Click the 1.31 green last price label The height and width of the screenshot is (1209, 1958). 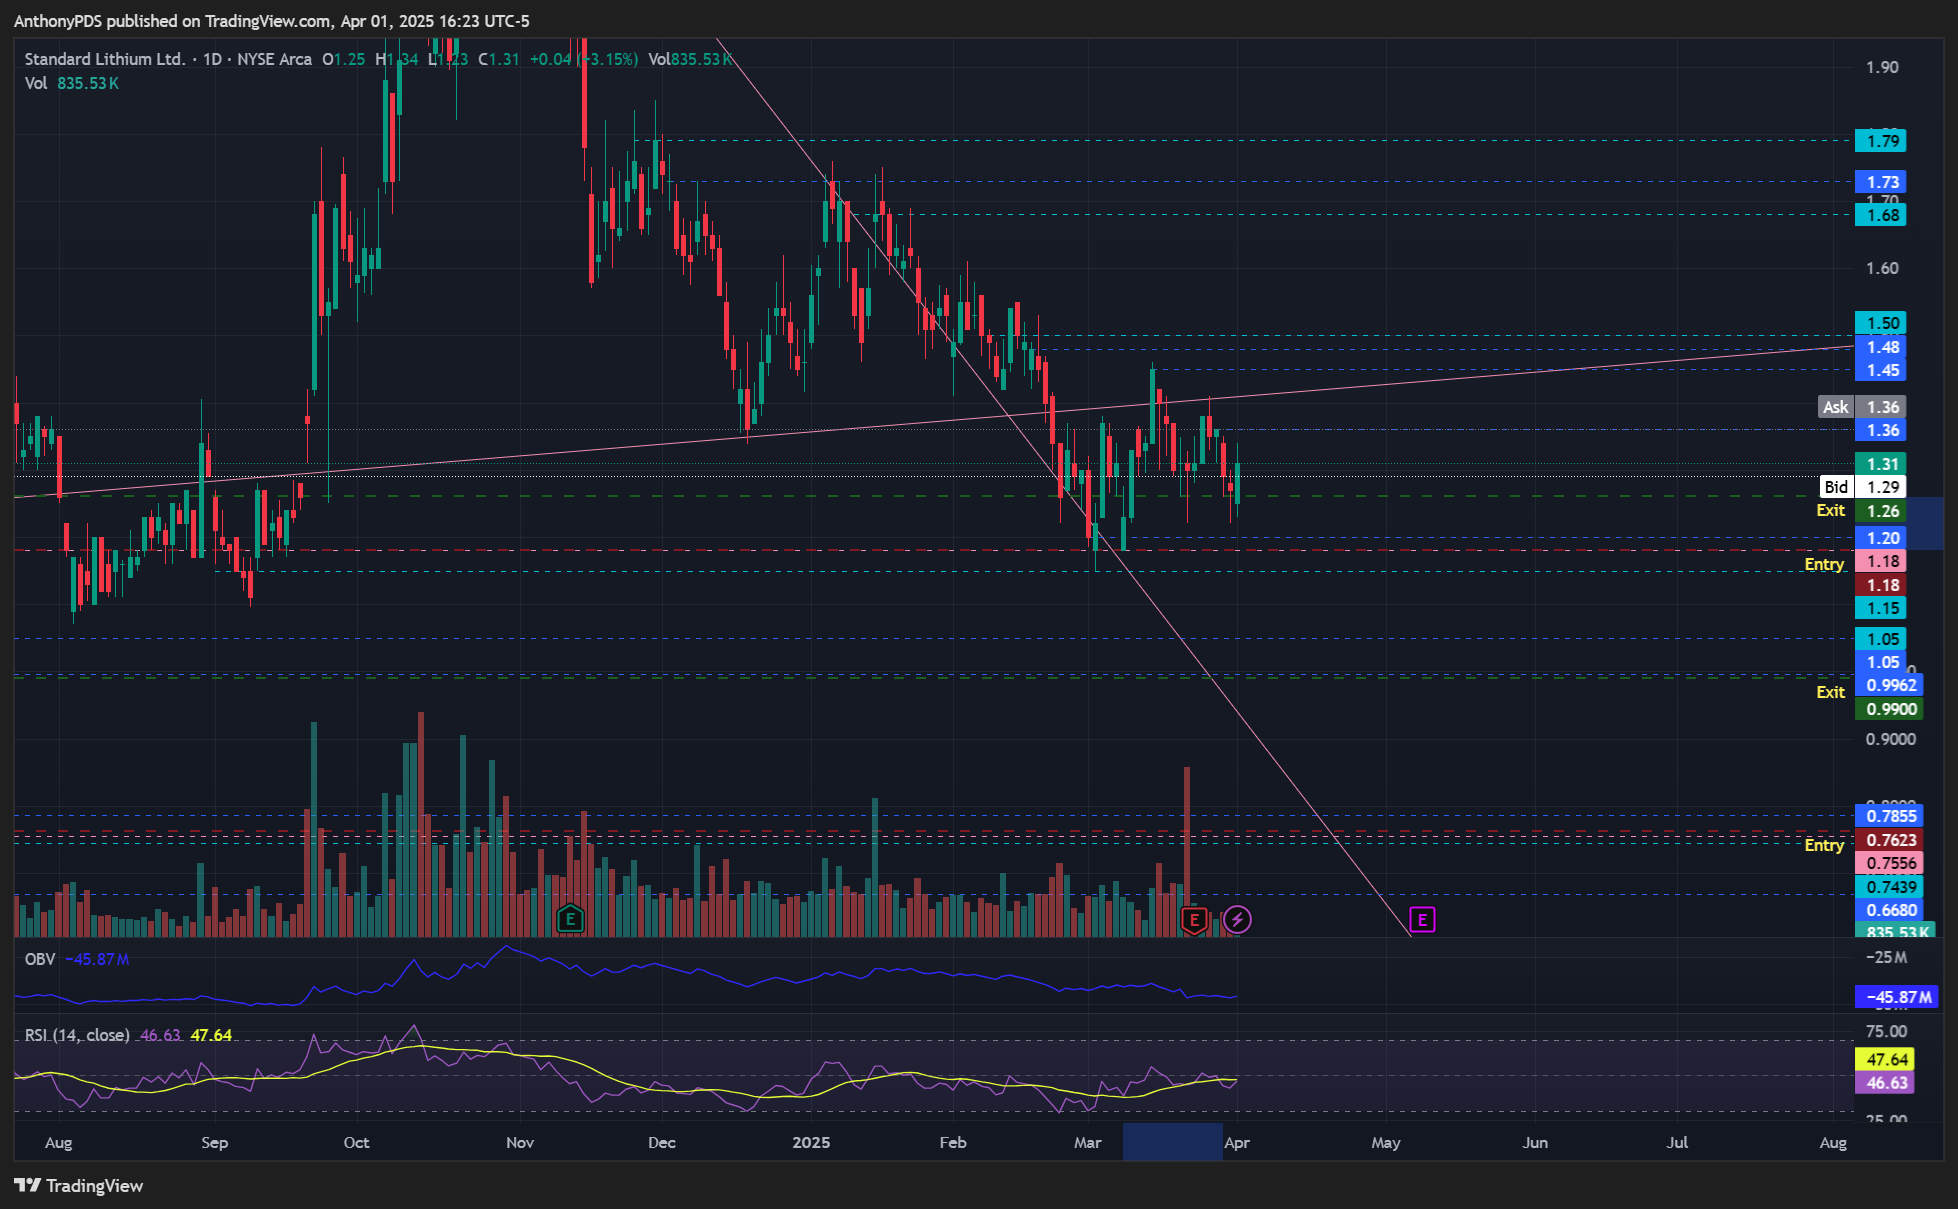1880,464
